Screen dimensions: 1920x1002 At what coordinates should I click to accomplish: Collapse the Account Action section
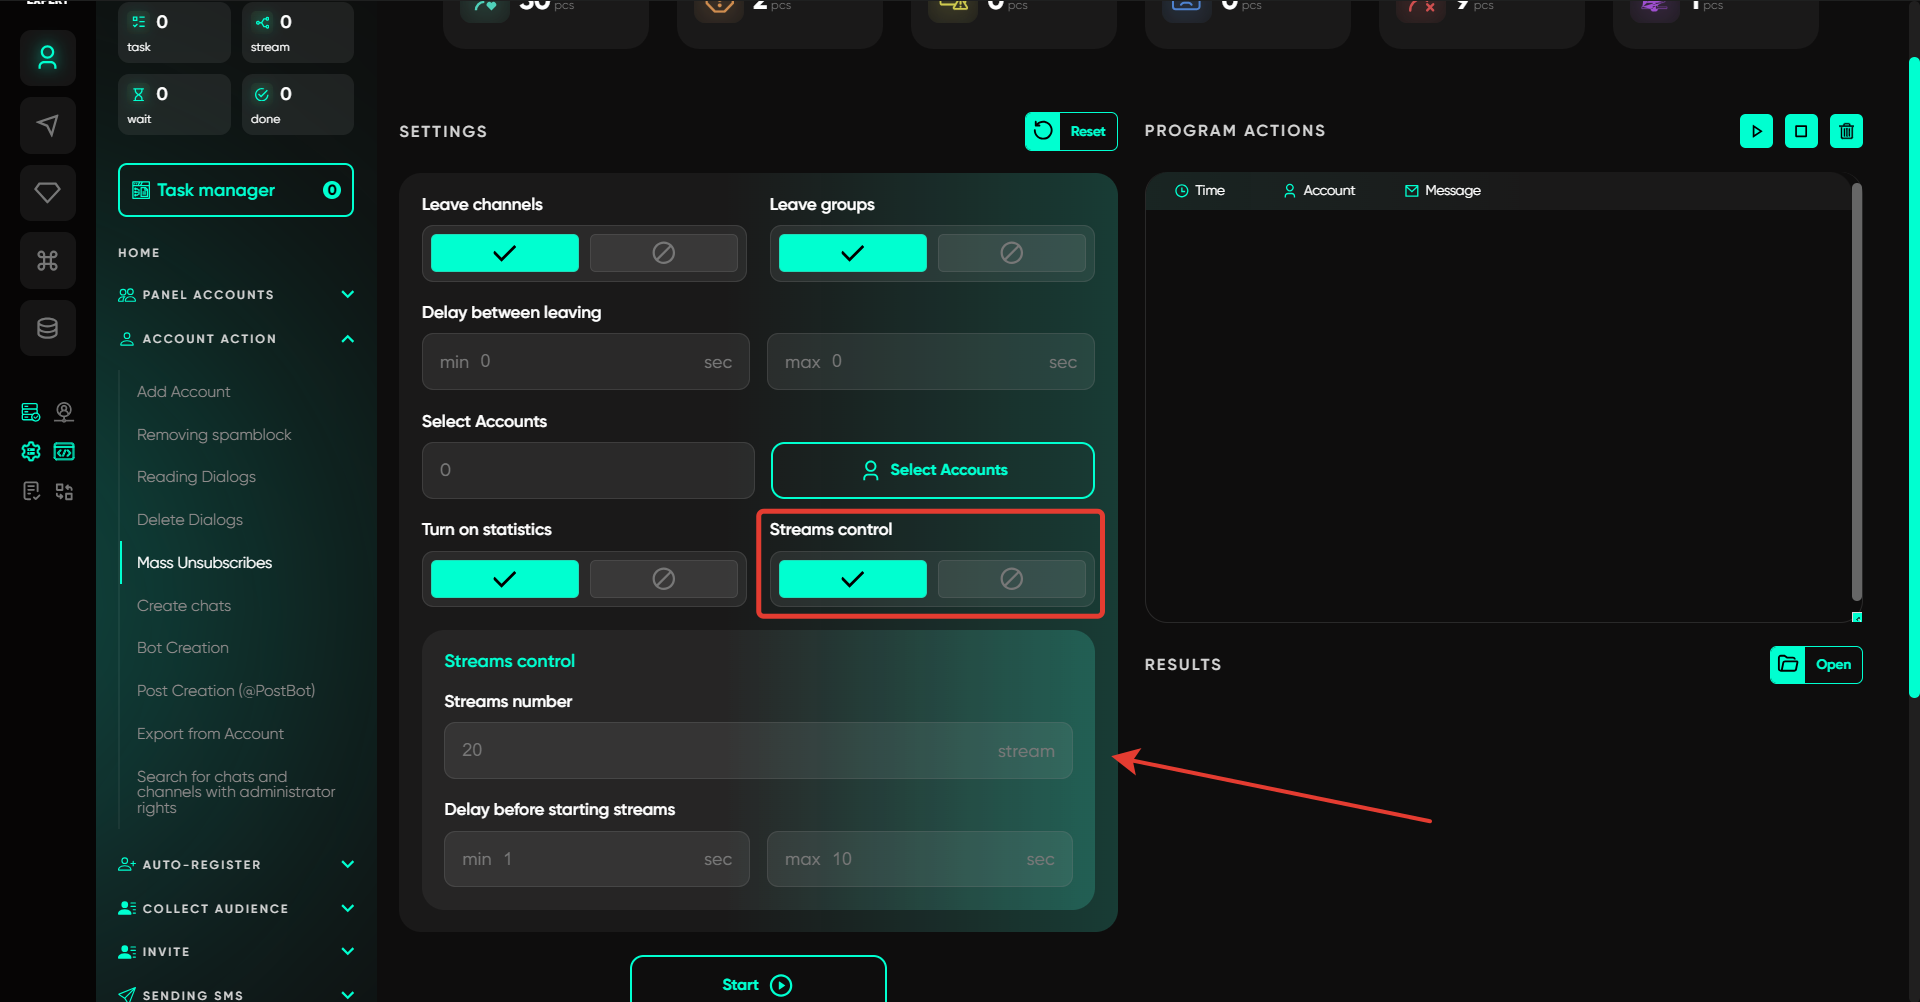pos(347,339)
